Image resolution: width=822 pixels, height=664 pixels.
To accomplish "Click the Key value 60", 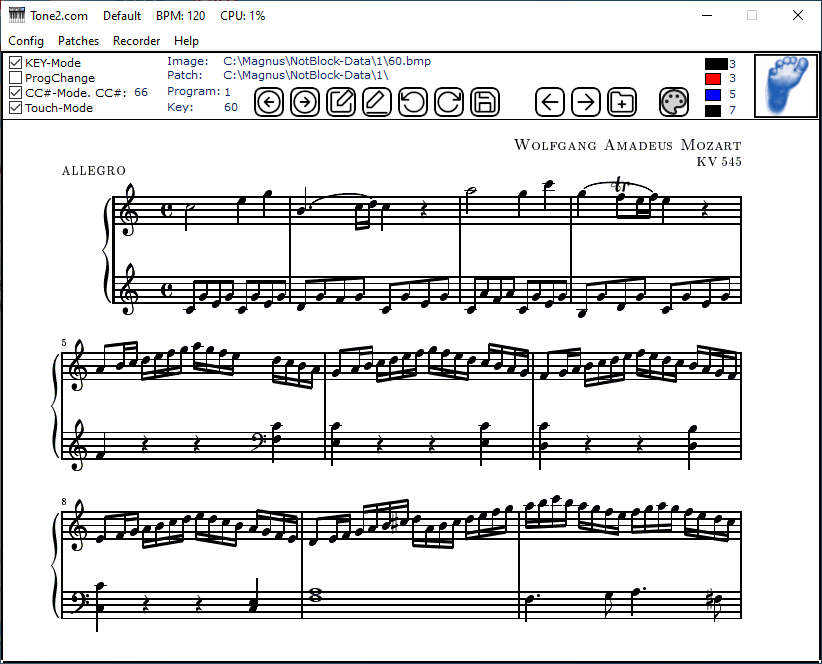I will [x=231, y=107].
